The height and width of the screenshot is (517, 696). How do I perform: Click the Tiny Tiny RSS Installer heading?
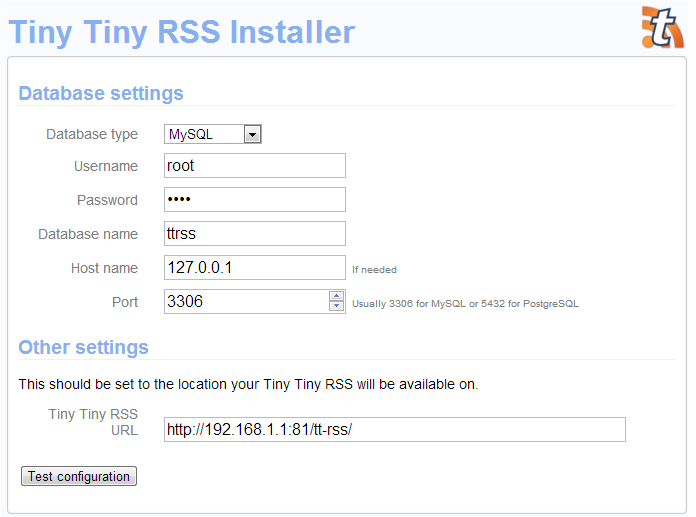pyautogui.click(x=182, y=32)
